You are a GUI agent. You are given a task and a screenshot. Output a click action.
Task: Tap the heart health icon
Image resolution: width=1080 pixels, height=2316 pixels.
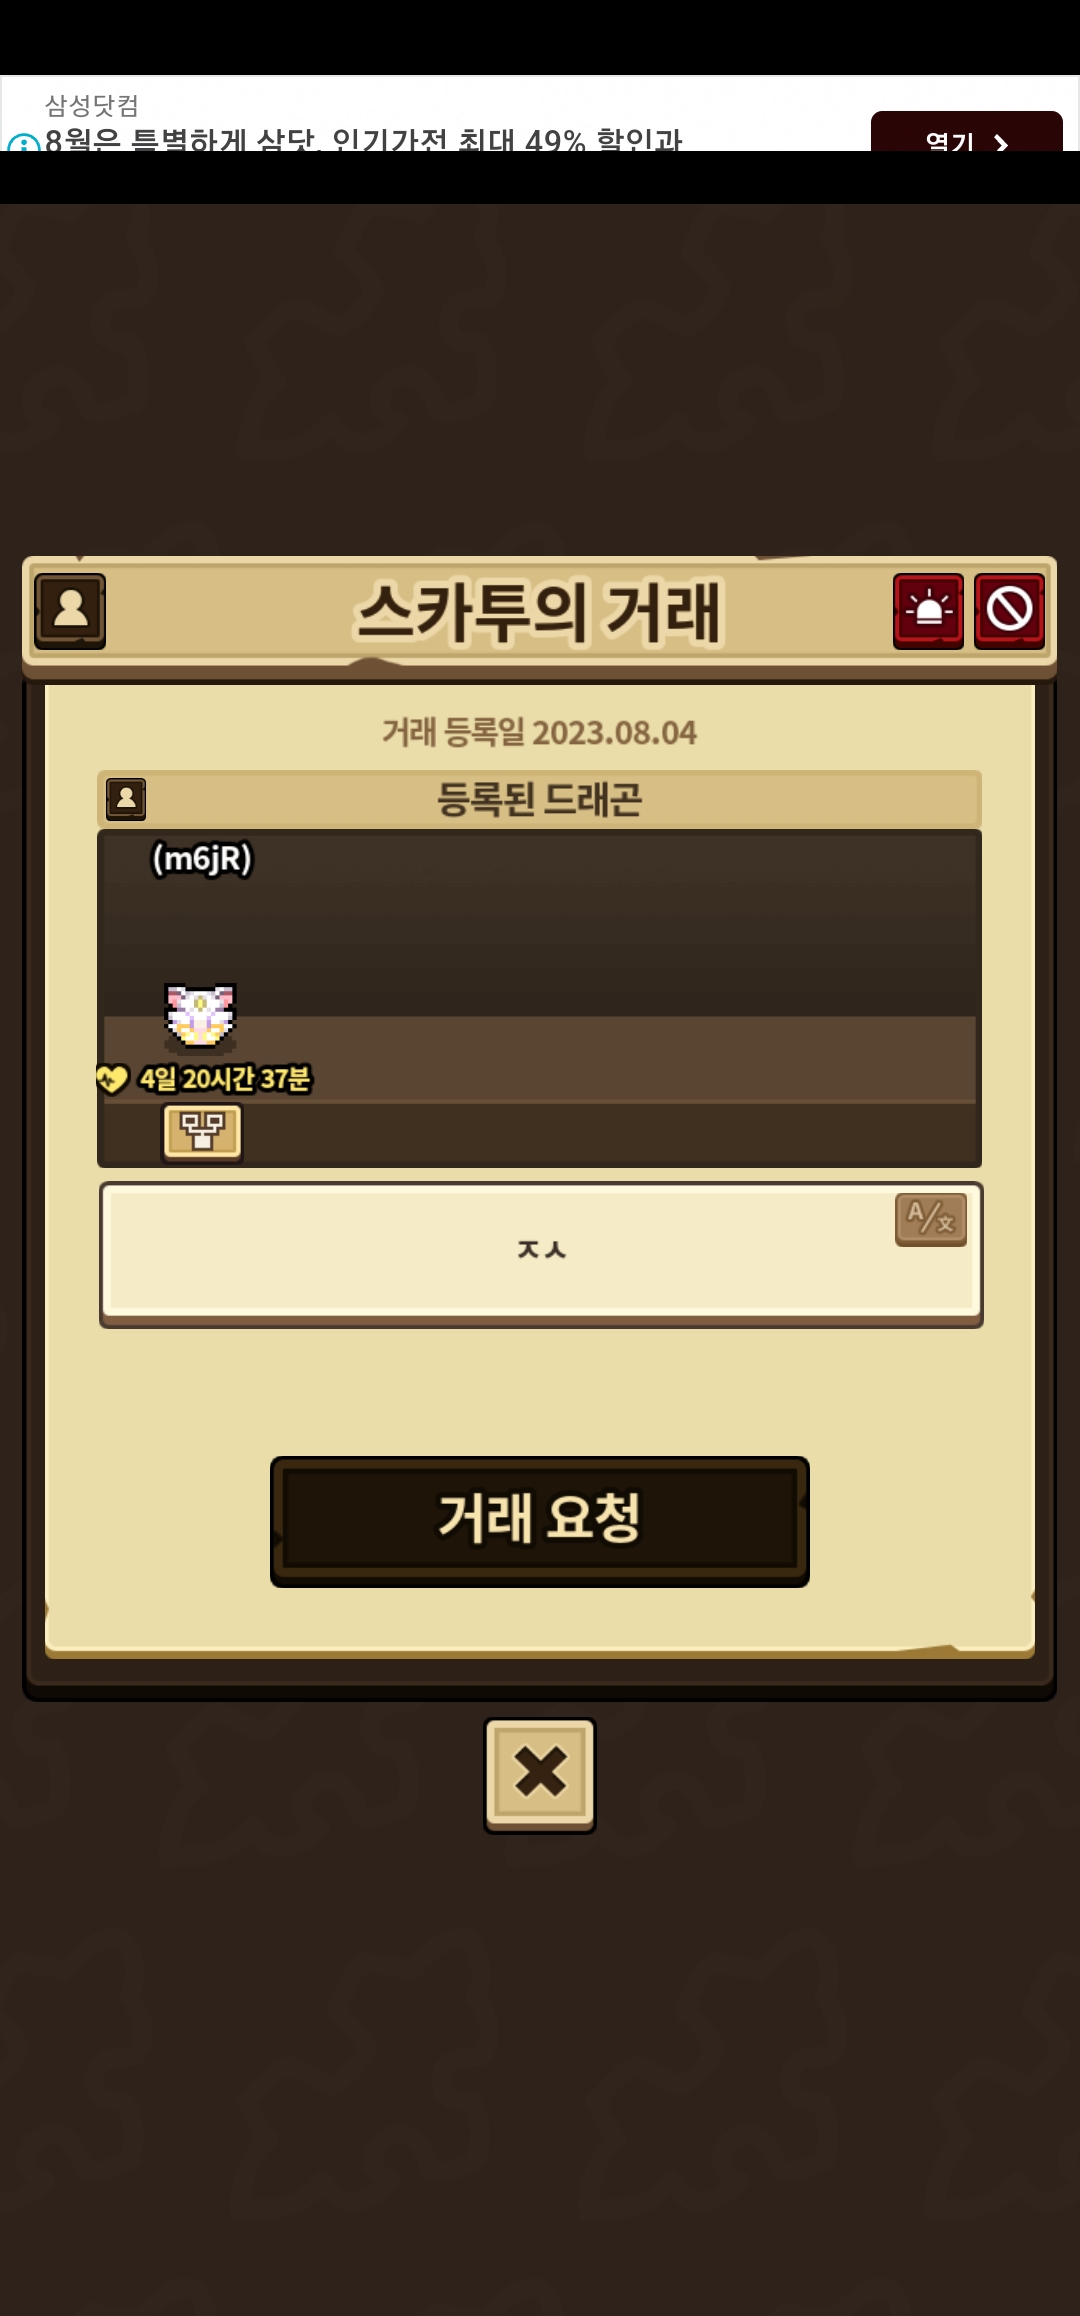[x=112, y=1079]
